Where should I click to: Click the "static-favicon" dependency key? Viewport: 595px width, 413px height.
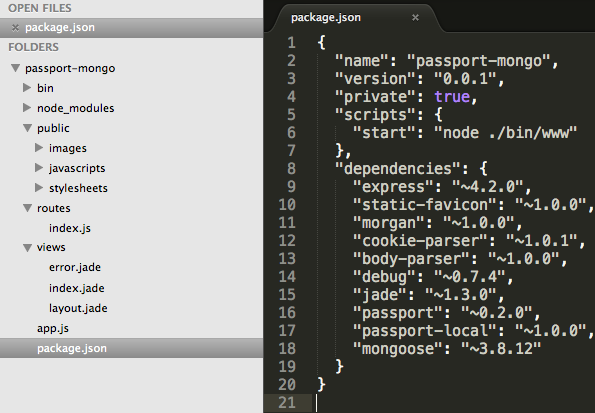click(x=425, y=205)
